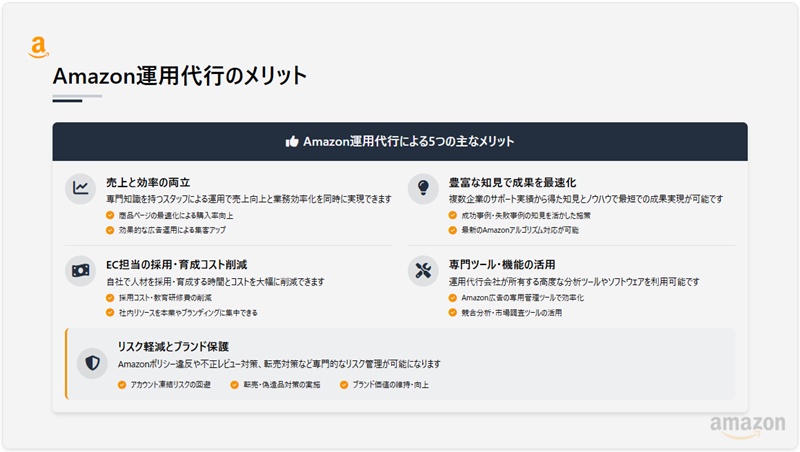Click the check mark before 転売・偽造品対策の実施
The width and height of the screenshot is (800, 452).
pos(235,385)
